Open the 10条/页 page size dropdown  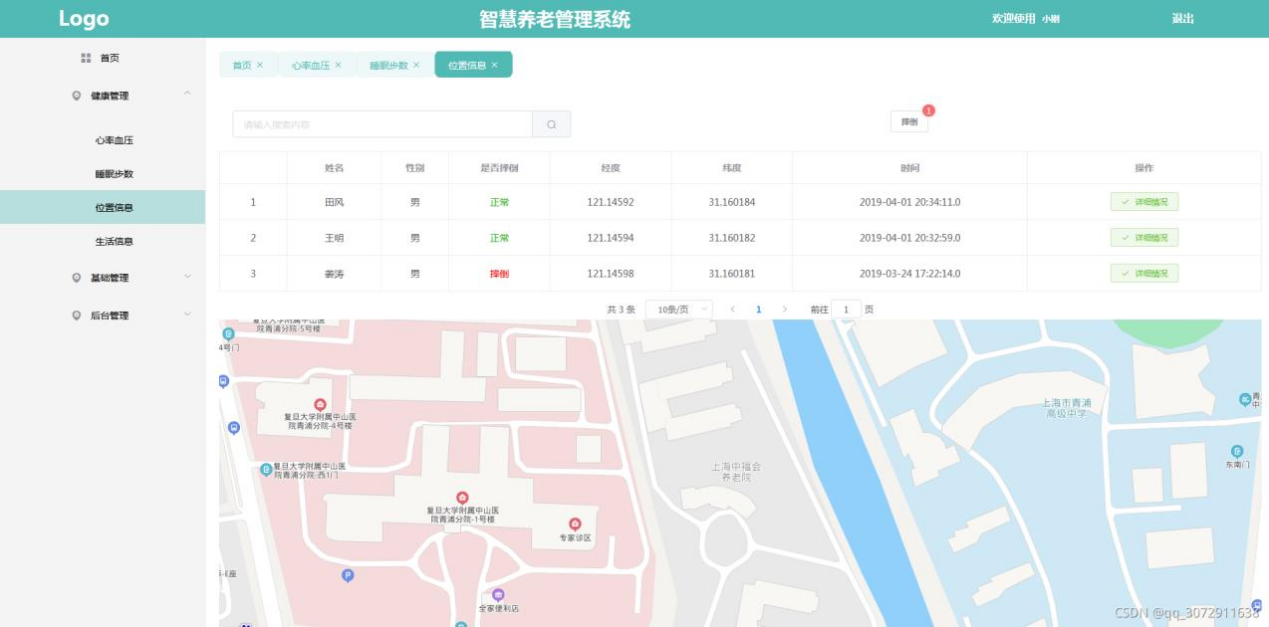tap(679, 310)
